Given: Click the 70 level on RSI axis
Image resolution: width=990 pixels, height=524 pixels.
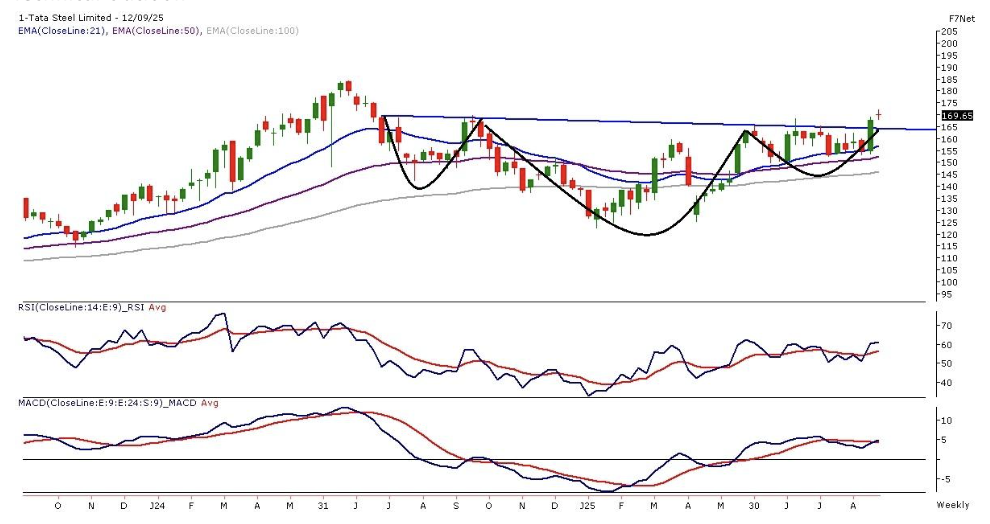Looking at the screenshot, I should point(946,326).
